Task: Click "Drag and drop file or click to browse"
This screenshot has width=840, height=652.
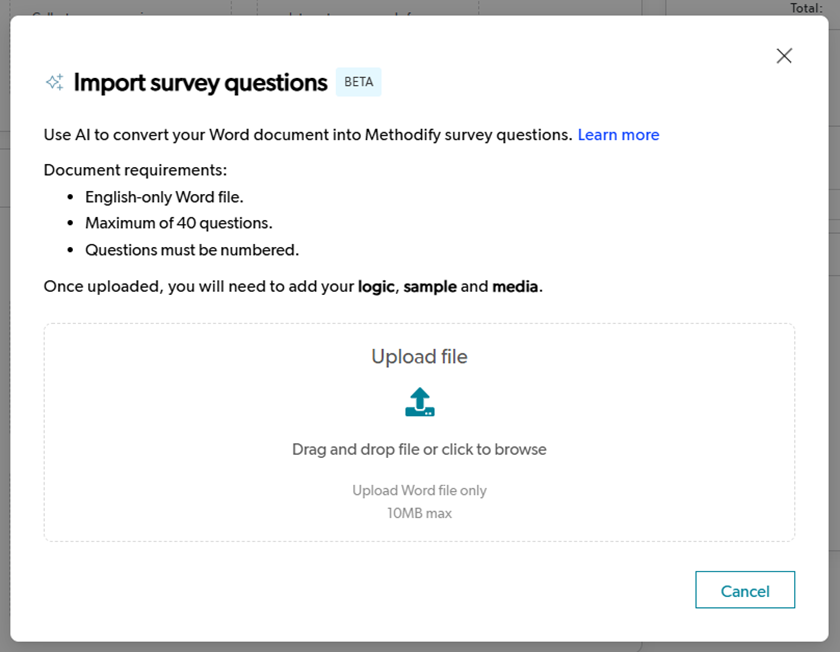Action: pos(419,450)
